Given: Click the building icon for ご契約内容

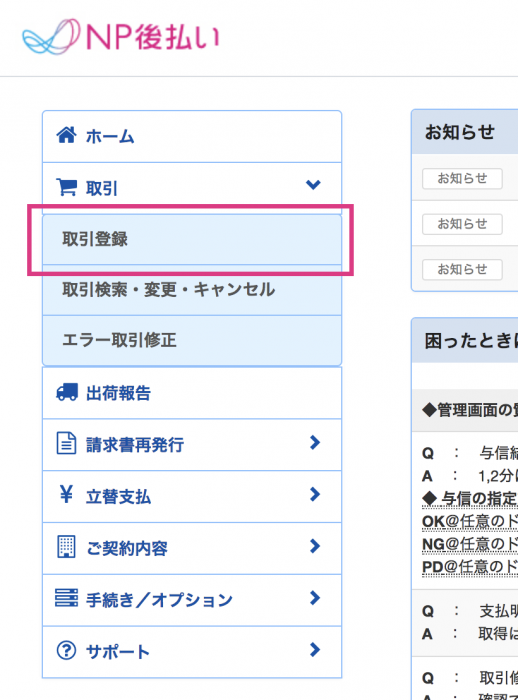Looking at the screenshot, I should (67, 546).
